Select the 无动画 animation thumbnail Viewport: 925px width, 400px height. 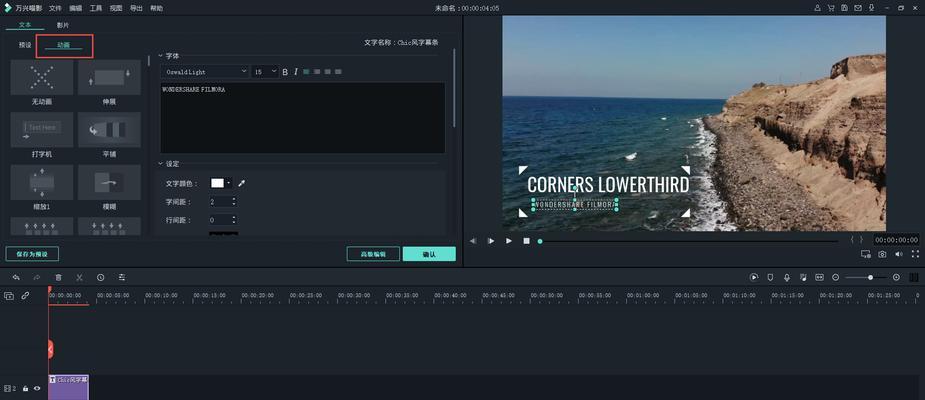pos(42,77)
